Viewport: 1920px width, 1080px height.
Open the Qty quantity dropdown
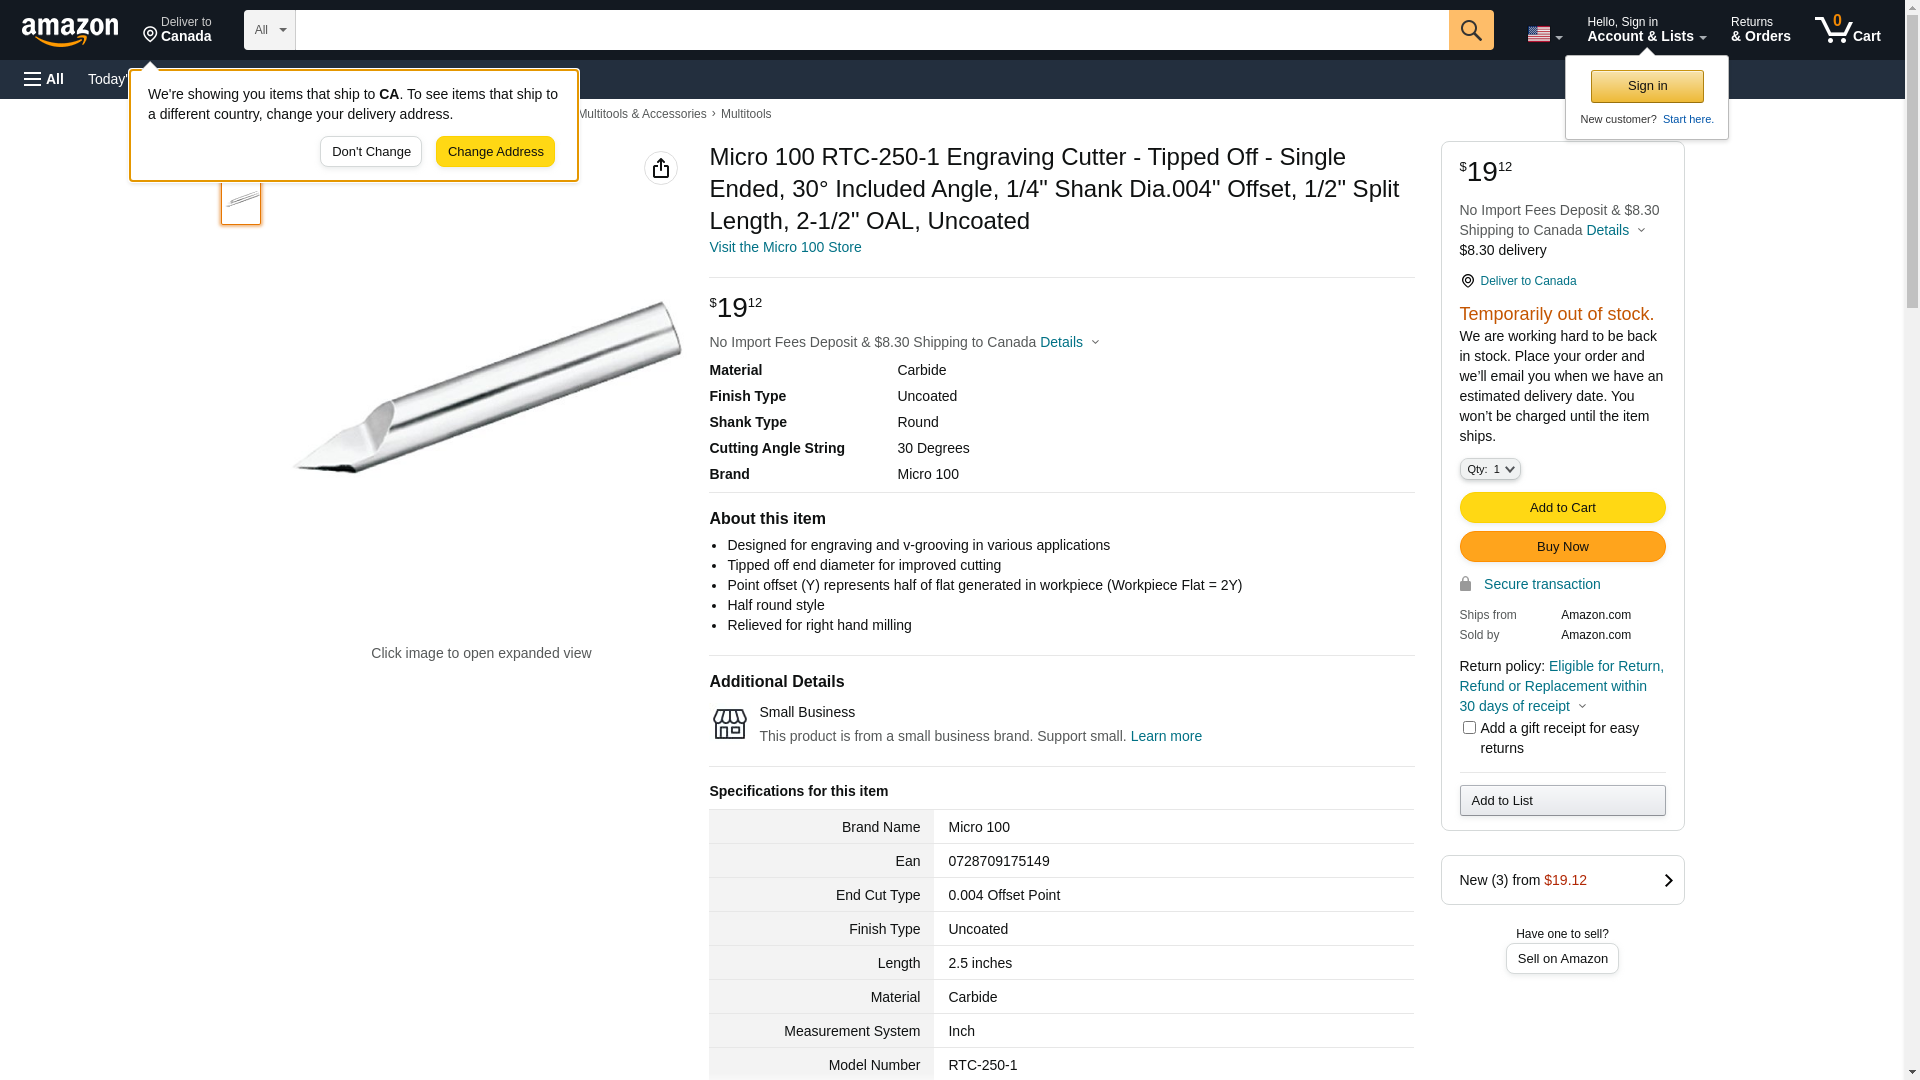click(1489, 469)
